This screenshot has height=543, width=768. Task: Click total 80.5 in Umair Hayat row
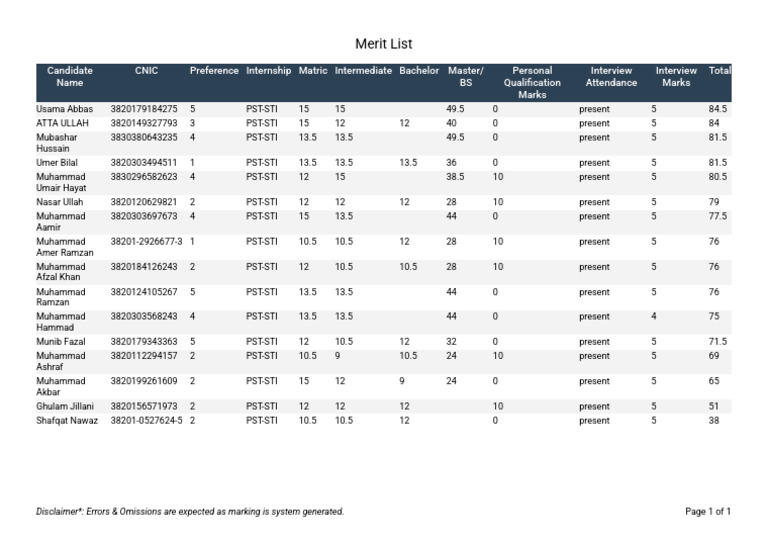718,177
